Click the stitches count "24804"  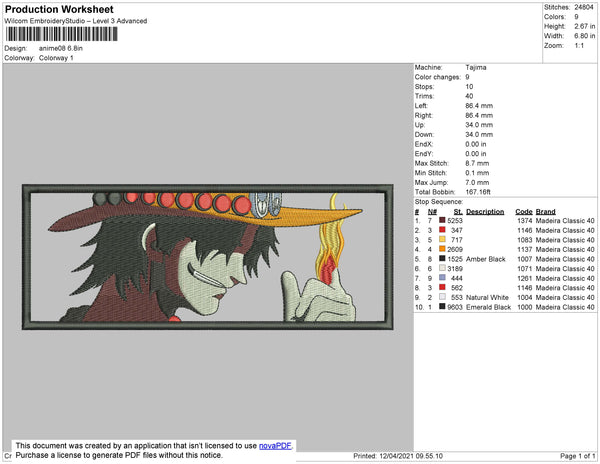pyautogui.click(x=584, y=7)
